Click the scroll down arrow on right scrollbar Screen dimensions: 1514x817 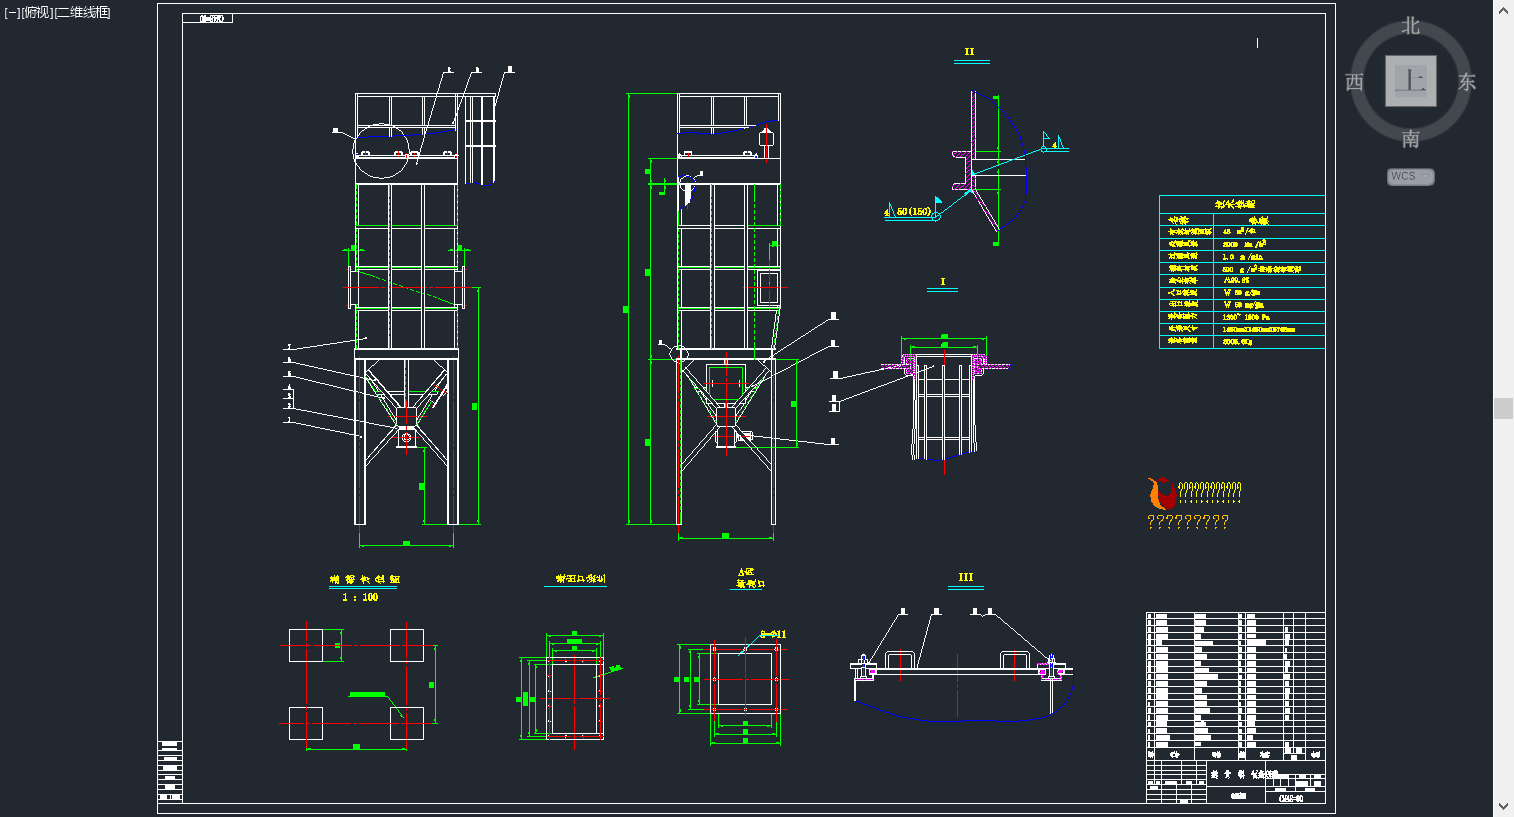click(x=1503, y=806)
